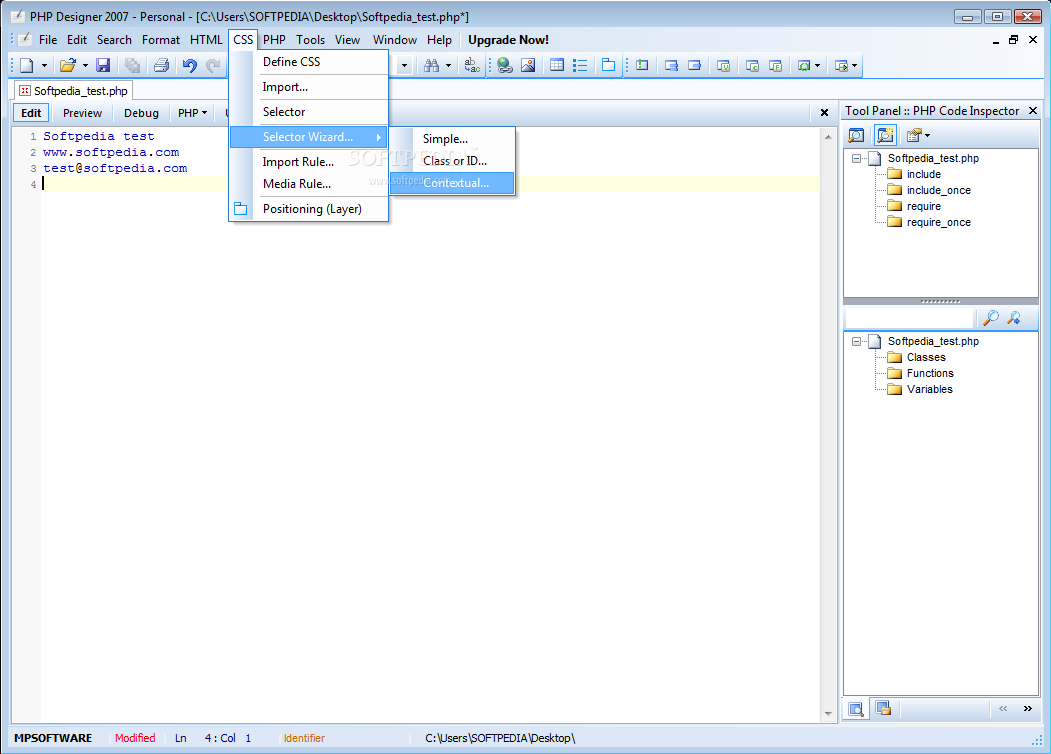The height and width of the screenshot is (754, 1051).
Task: Click the second bottom icon of the Tool Panel
Action: [x=883, y=708]
